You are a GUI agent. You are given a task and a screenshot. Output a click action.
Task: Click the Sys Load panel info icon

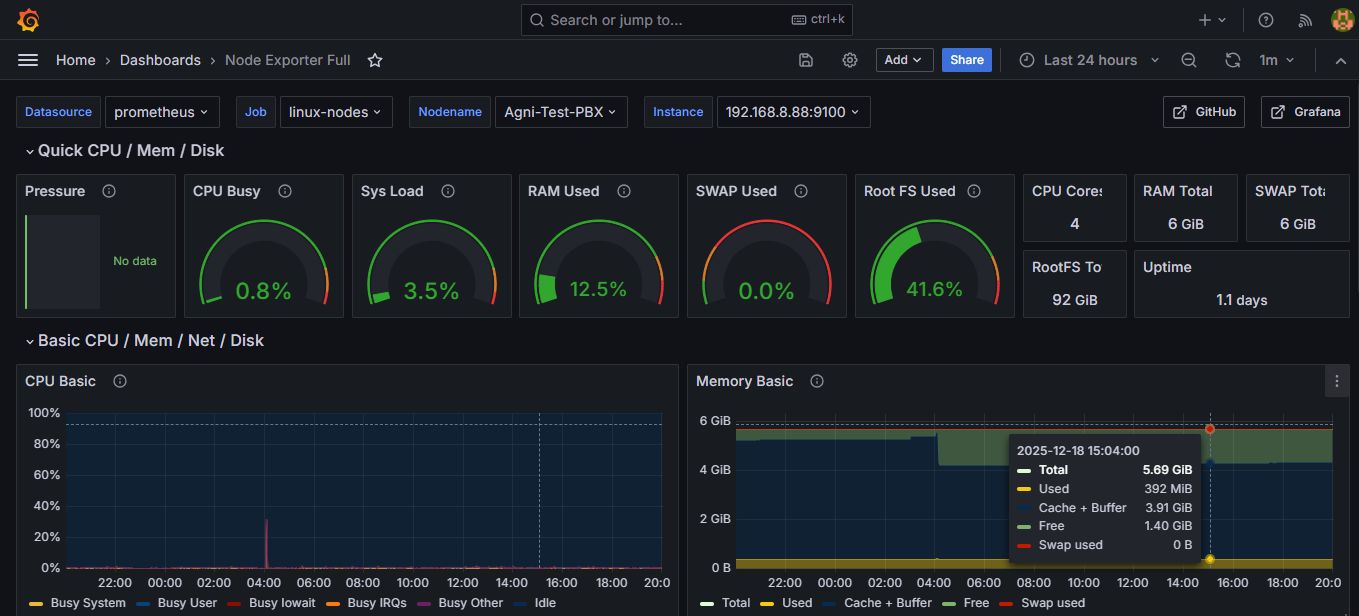[x=448, y=191]
